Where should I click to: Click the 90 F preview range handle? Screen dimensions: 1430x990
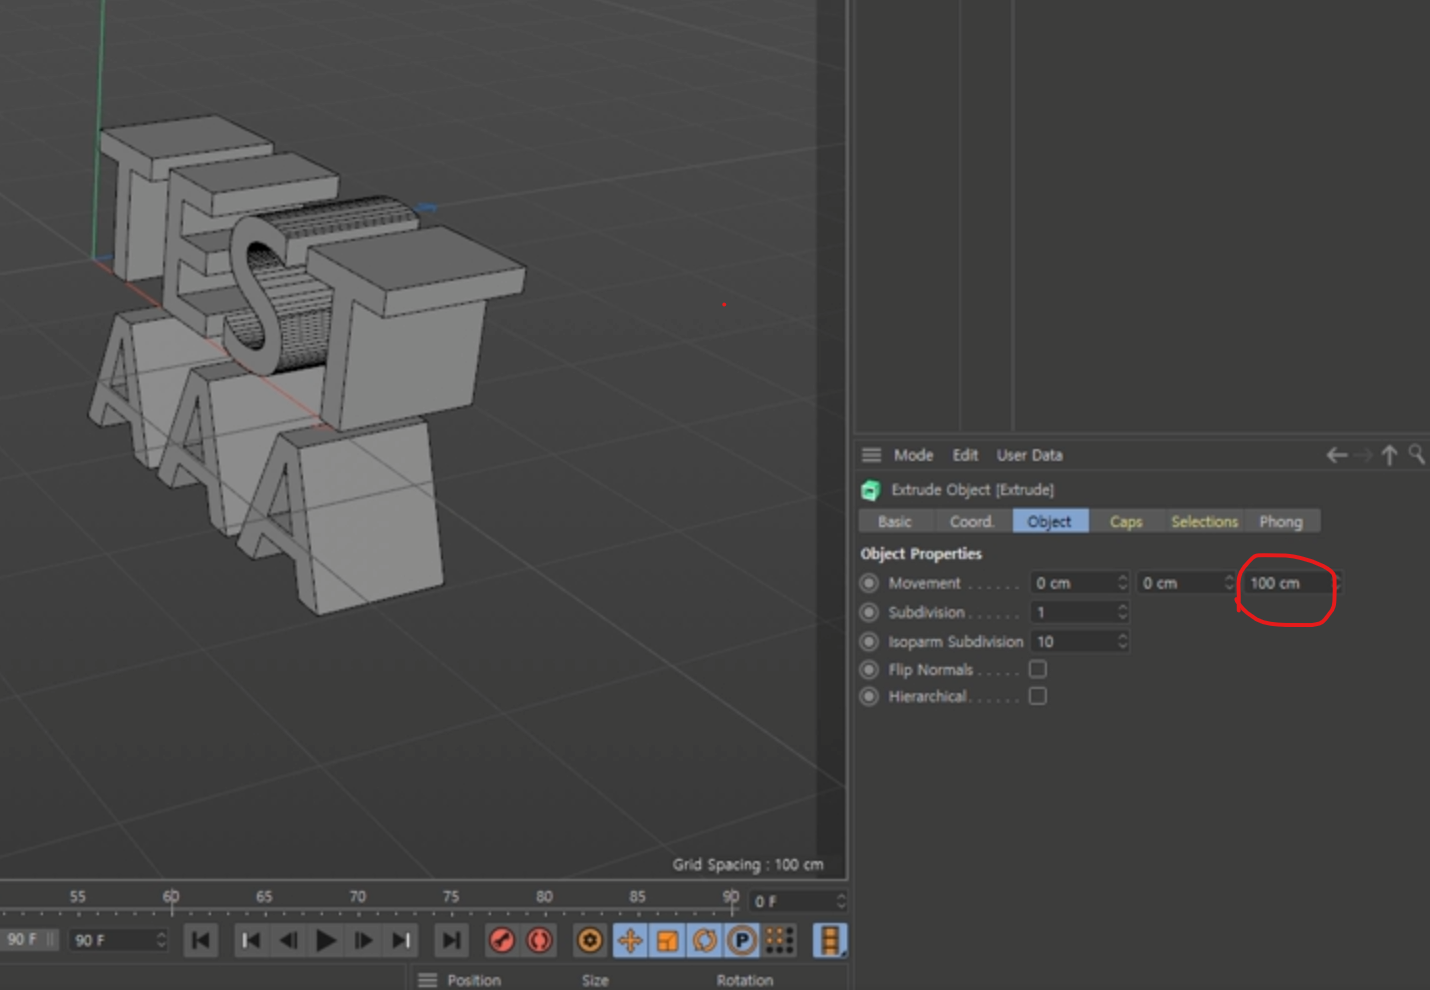coord(31,940)
